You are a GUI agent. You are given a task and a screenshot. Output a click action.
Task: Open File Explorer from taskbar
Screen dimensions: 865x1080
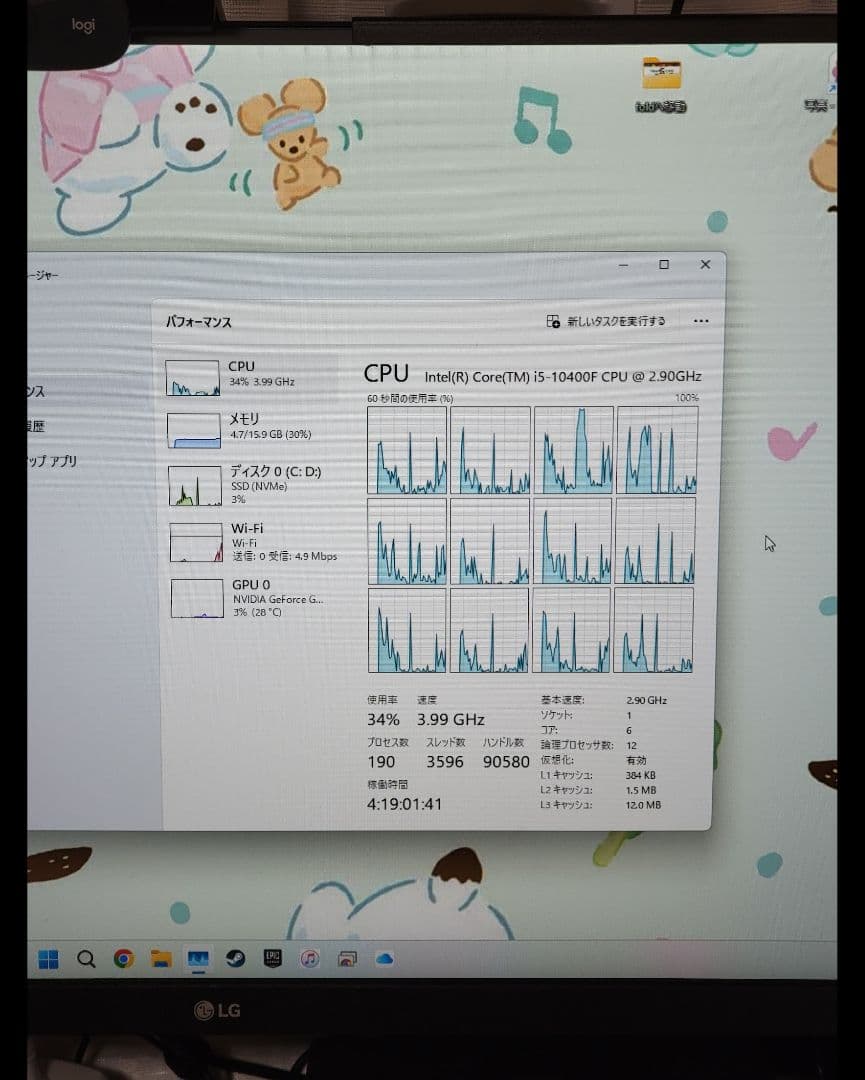coord(161,959)
